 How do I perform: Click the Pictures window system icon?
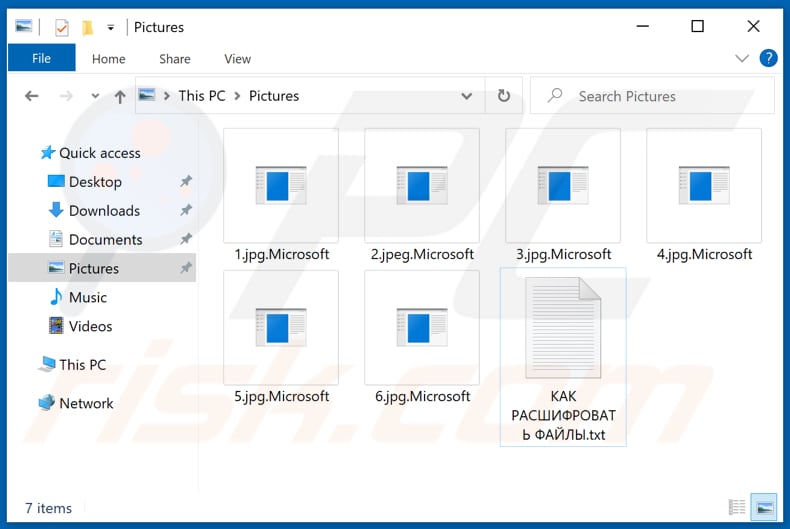pos(23,26)
